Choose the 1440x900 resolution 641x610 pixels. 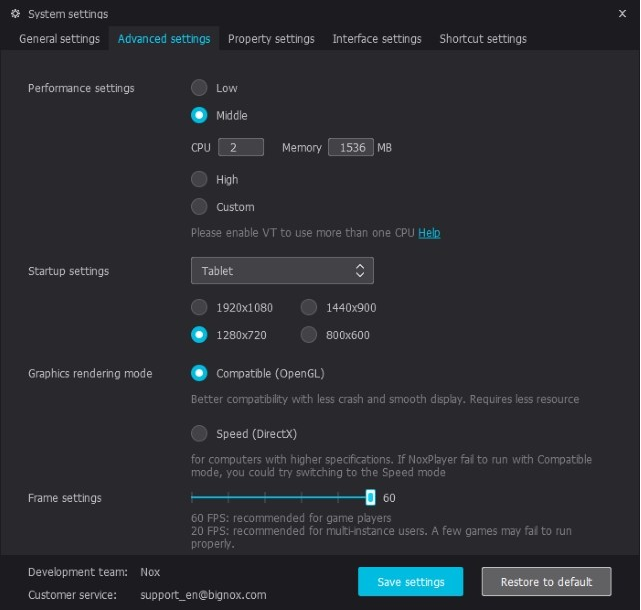[x=309, y=308]
